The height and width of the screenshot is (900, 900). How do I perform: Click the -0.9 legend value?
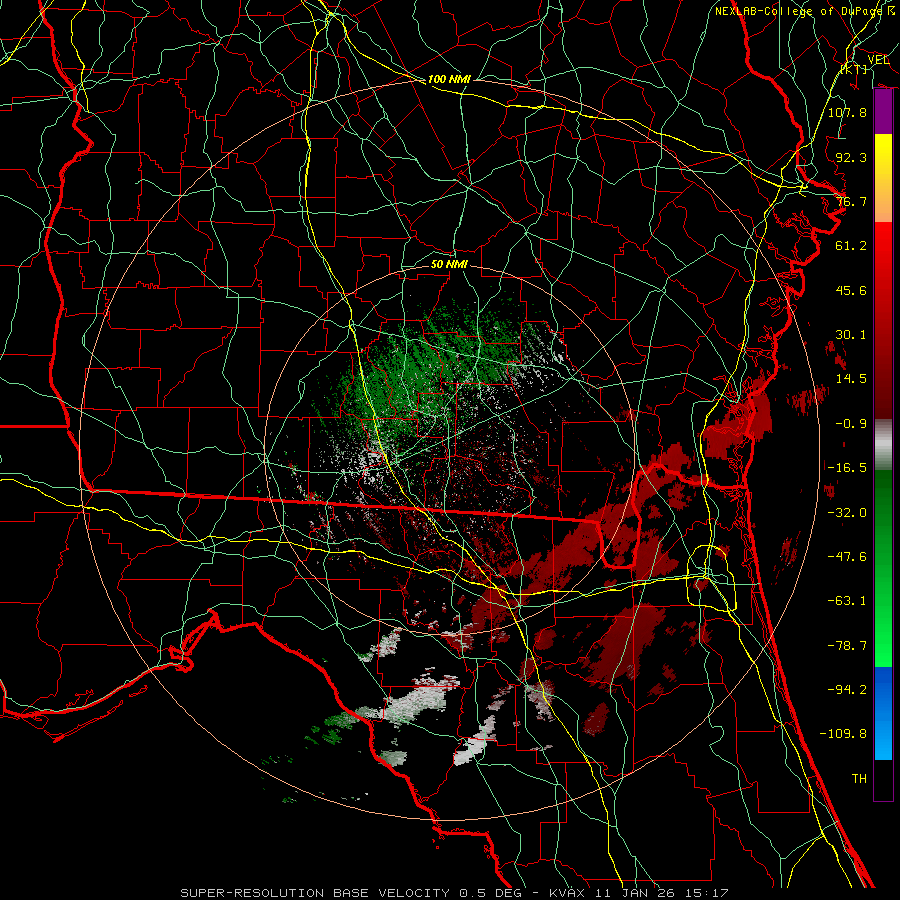851,424
